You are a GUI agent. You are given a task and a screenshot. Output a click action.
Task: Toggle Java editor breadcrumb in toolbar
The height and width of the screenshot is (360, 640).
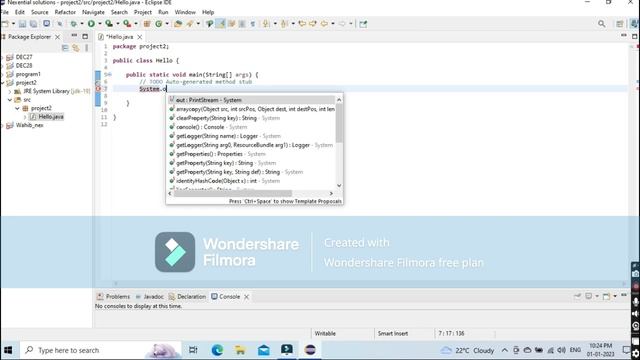tap(209, 24)
